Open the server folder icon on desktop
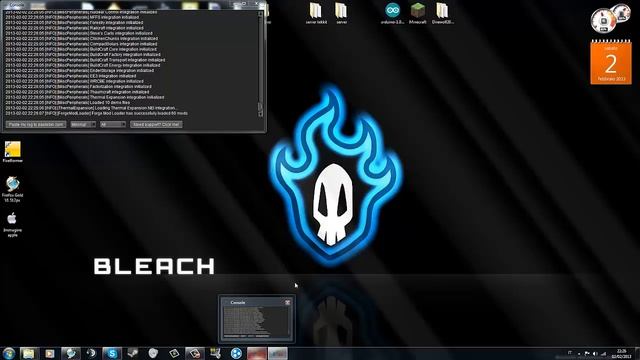640x360 pixels. (342, 13)
